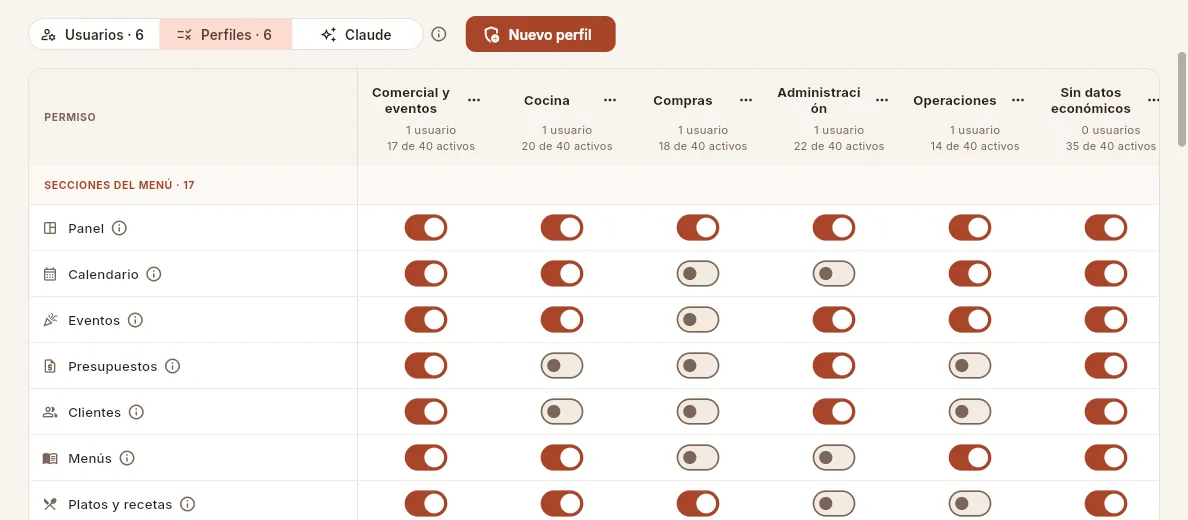1188x520 pixels.
Task: Enable Calendario for Administración
Action: point(833,274)
